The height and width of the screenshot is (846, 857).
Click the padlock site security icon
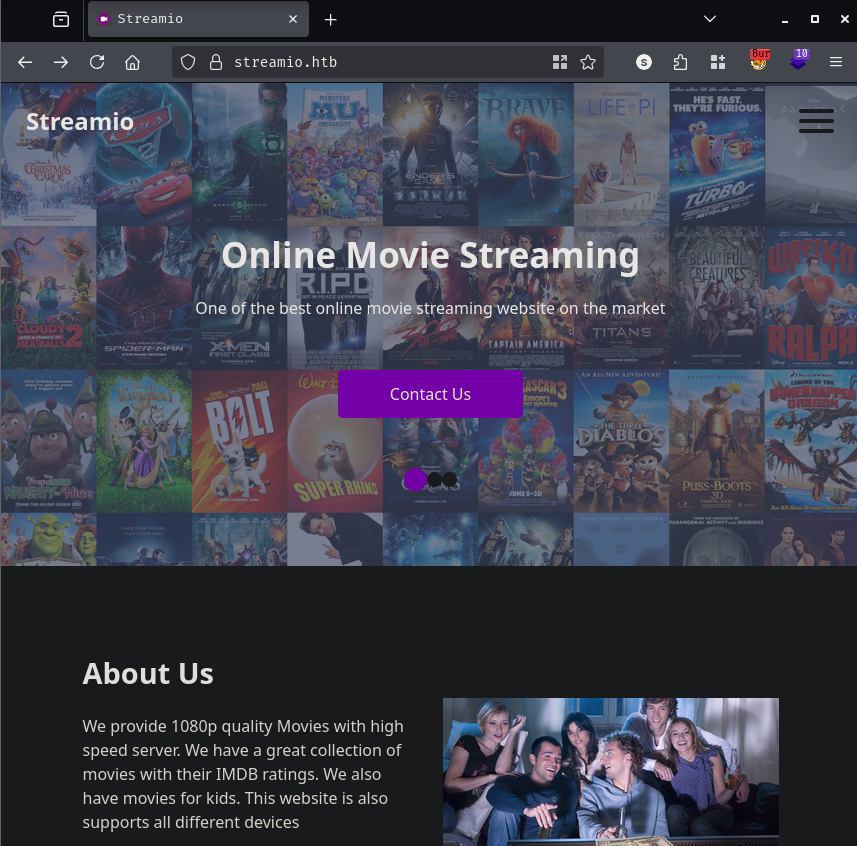tap(214, 62)
